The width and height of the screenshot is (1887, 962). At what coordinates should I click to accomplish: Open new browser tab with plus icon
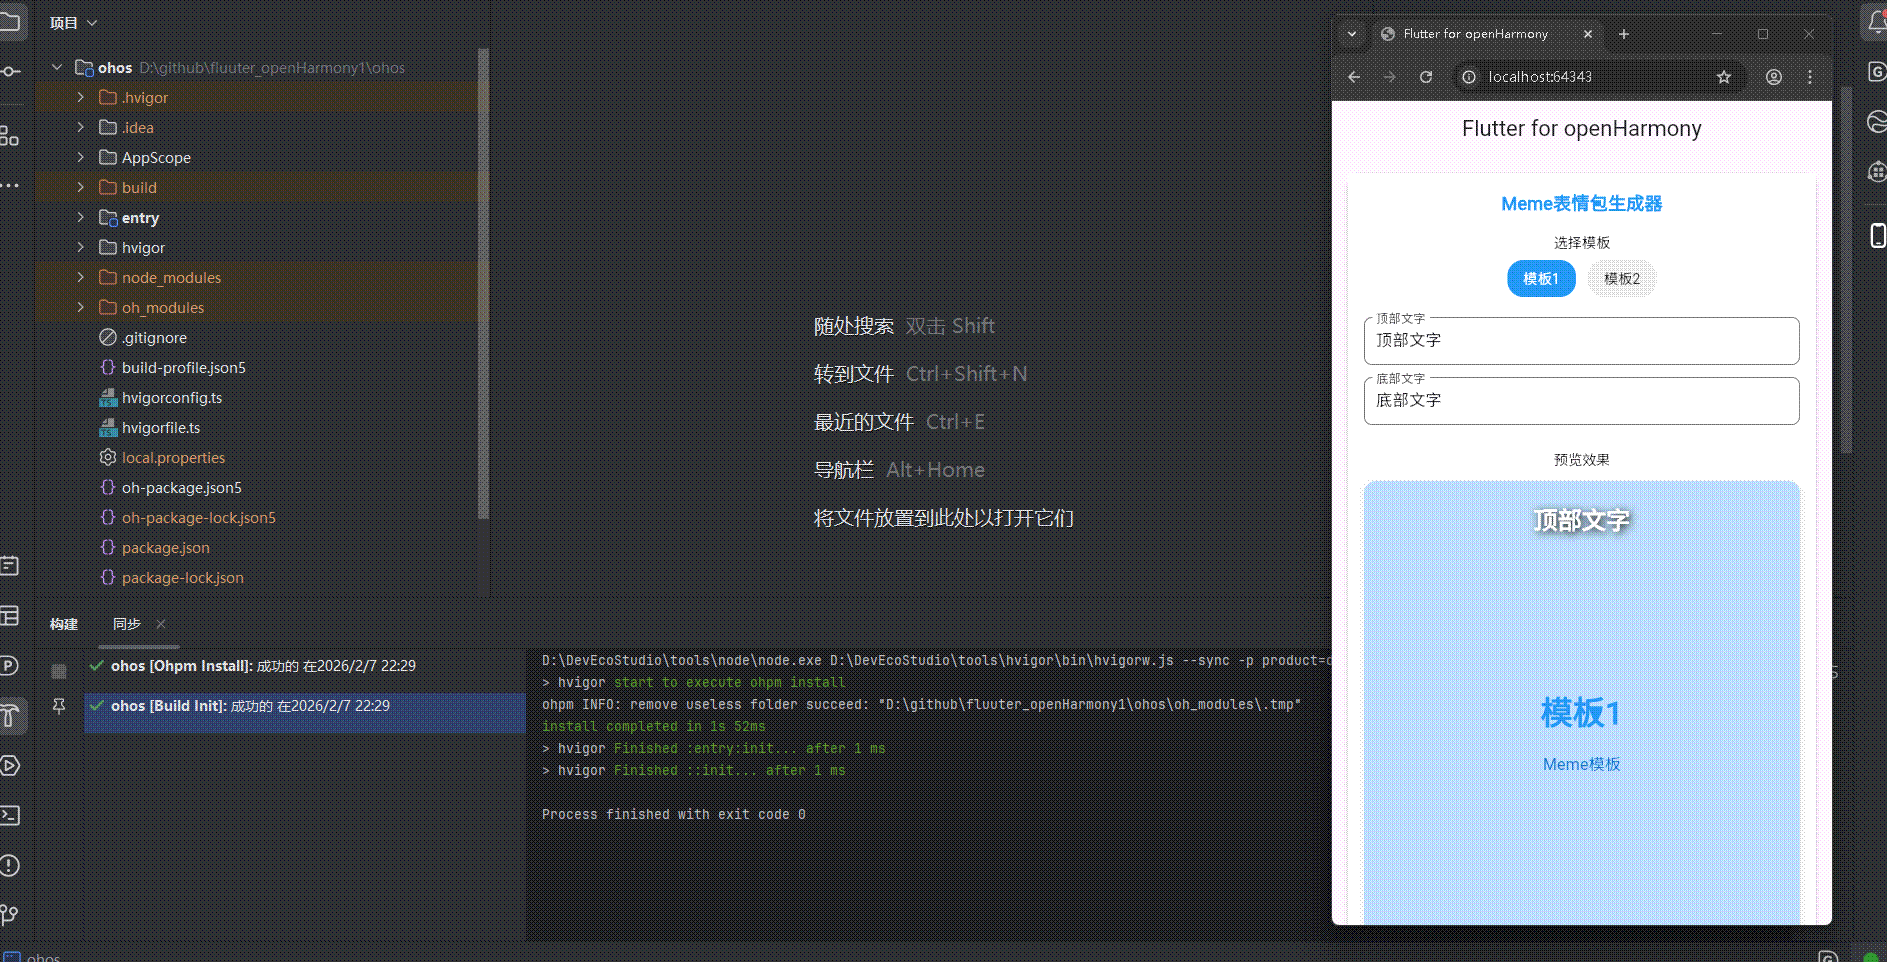[x=1624, y=34]
